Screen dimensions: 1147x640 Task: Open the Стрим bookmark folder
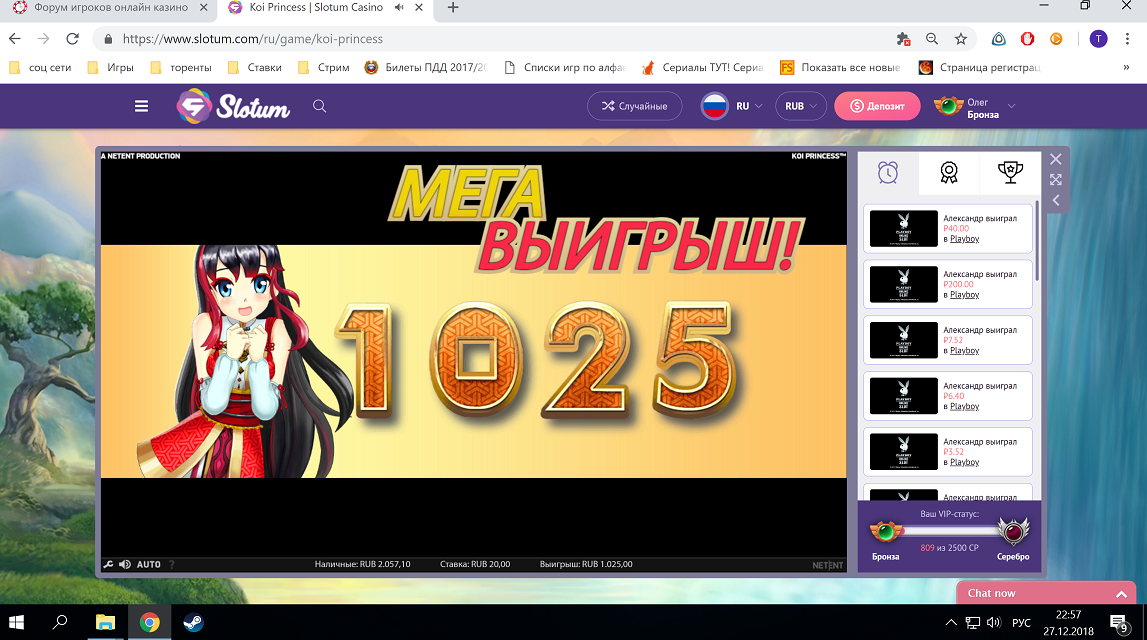(324, 67)
